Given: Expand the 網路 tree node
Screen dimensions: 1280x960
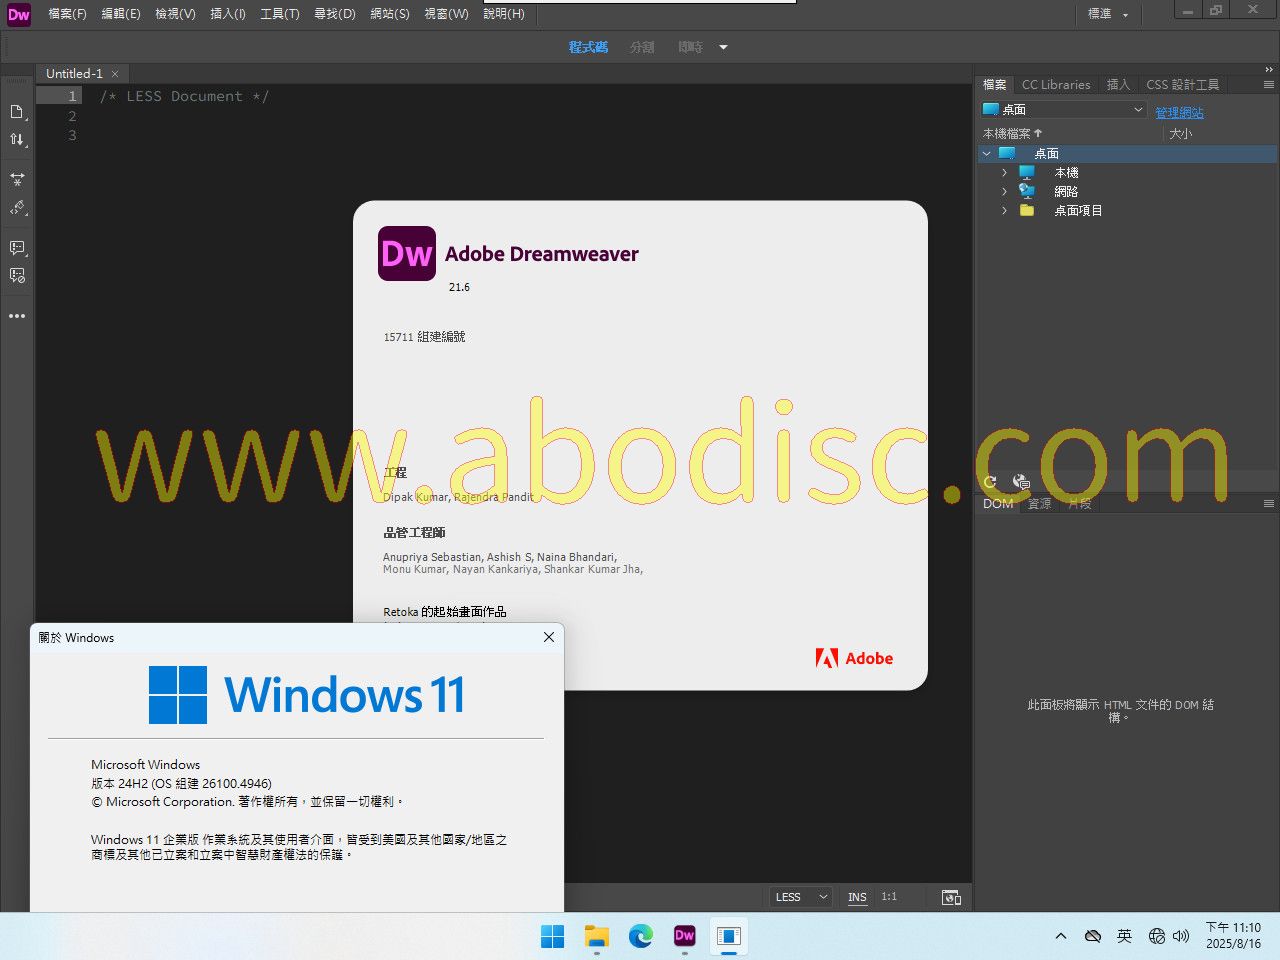Looking at the screenshot, I should tap(1005, 192).
